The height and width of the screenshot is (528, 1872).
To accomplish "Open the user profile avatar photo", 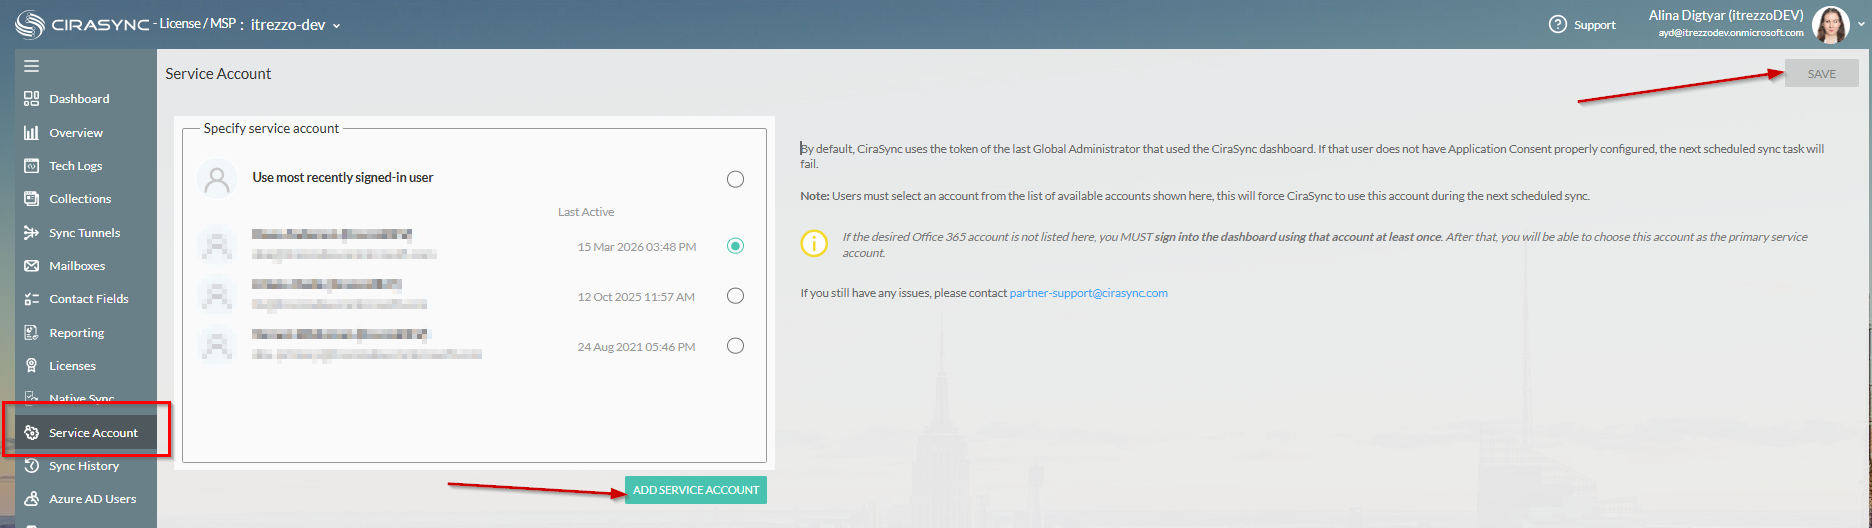I will [x=1831, y=25].
